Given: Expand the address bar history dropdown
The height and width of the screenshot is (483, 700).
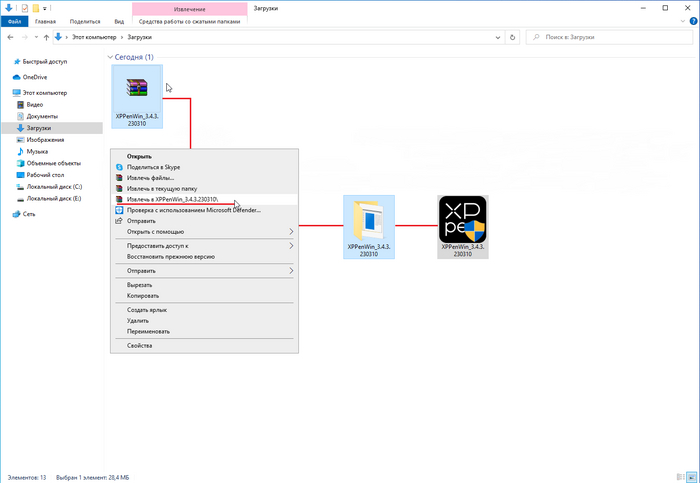Looking at the screenshot, I should pos(498,37).
